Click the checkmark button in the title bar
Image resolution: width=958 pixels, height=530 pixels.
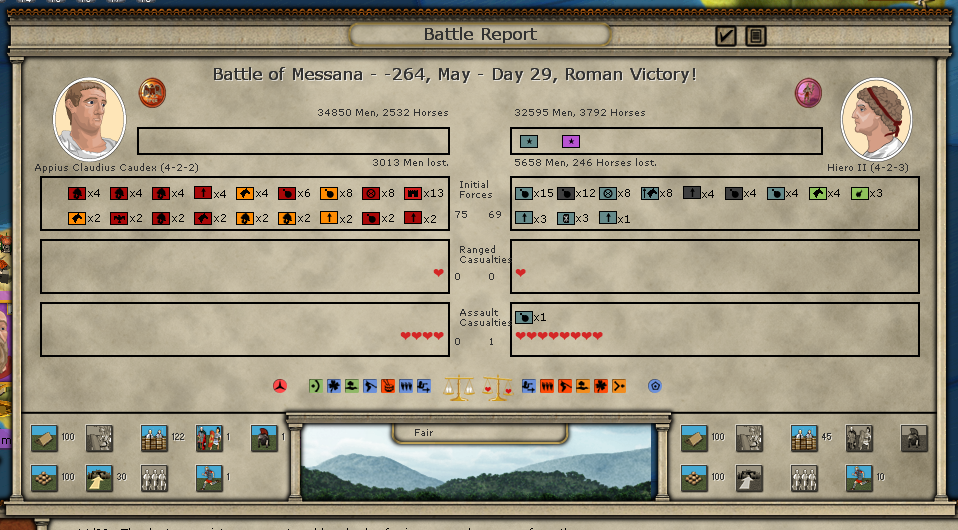point(726,36)
